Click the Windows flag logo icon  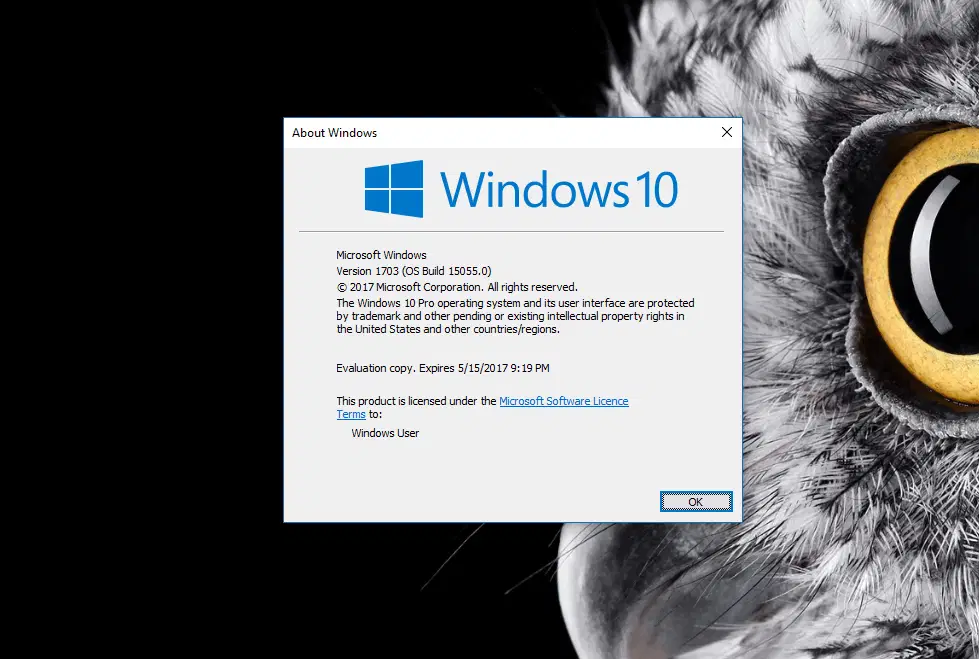point(394,189)
